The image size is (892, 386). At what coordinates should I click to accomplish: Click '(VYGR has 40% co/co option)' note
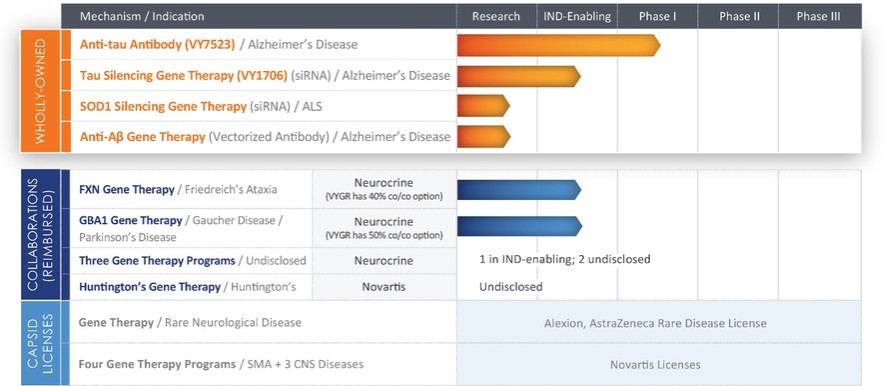(384, 197)
